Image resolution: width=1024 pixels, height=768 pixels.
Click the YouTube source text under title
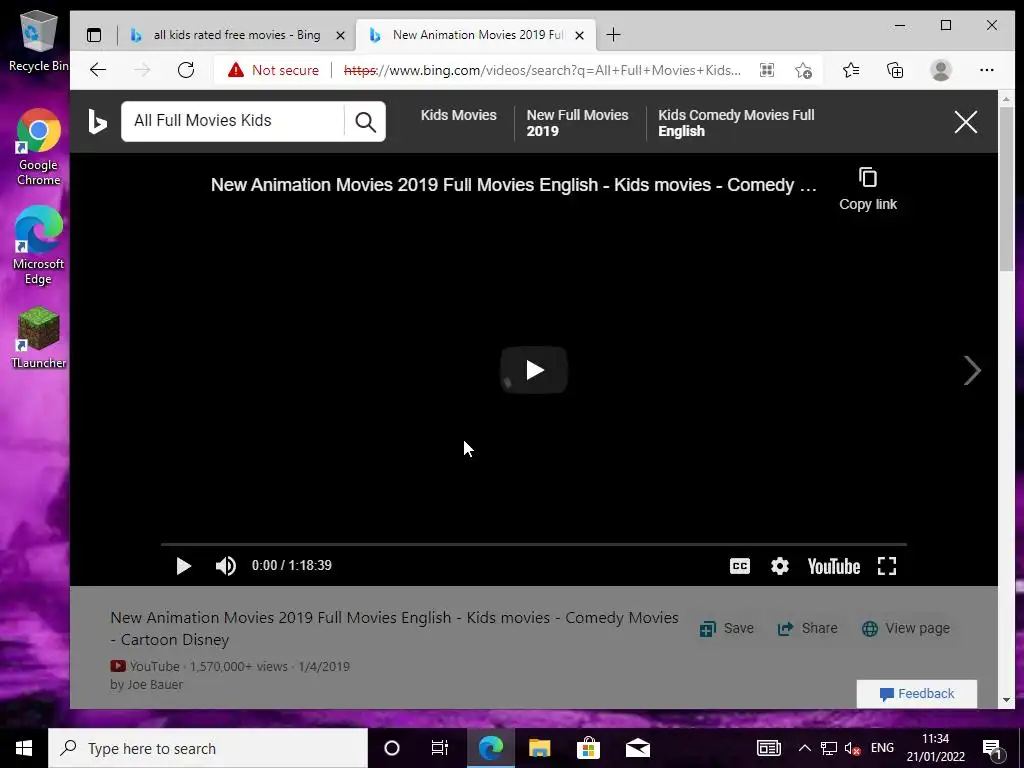(x=154, y=667)
